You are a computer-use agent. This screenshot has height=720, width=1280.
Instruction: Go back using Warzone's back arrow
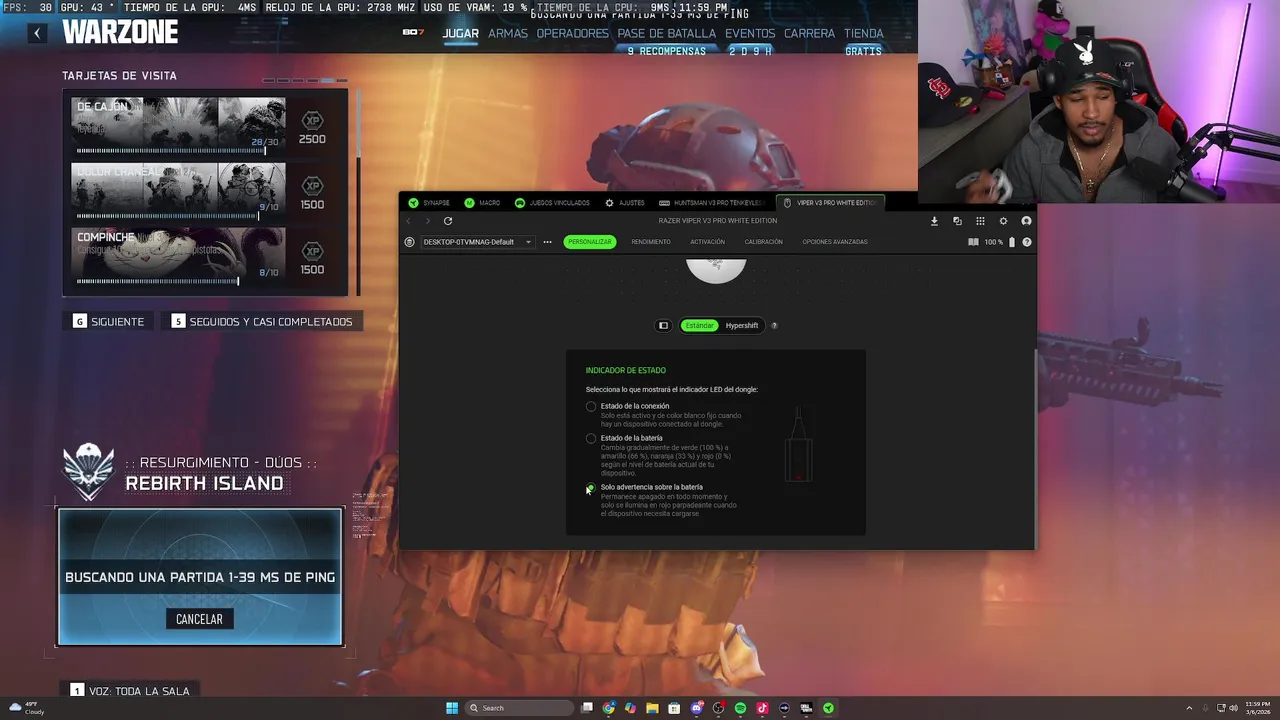point(36,33)
